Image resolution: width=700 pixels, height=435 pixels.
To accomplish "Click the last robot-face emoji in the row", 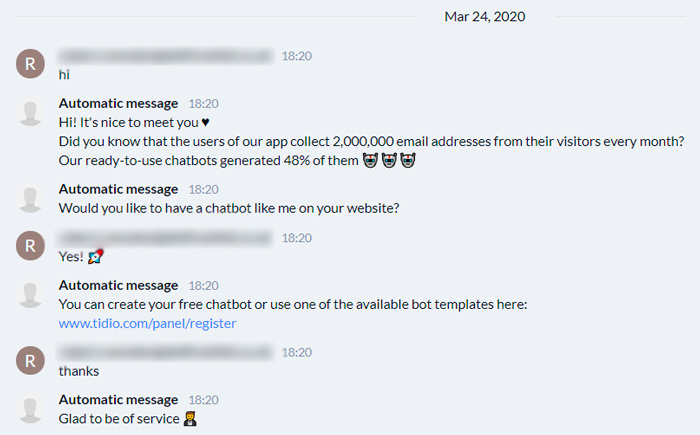I will click(408, 160).
